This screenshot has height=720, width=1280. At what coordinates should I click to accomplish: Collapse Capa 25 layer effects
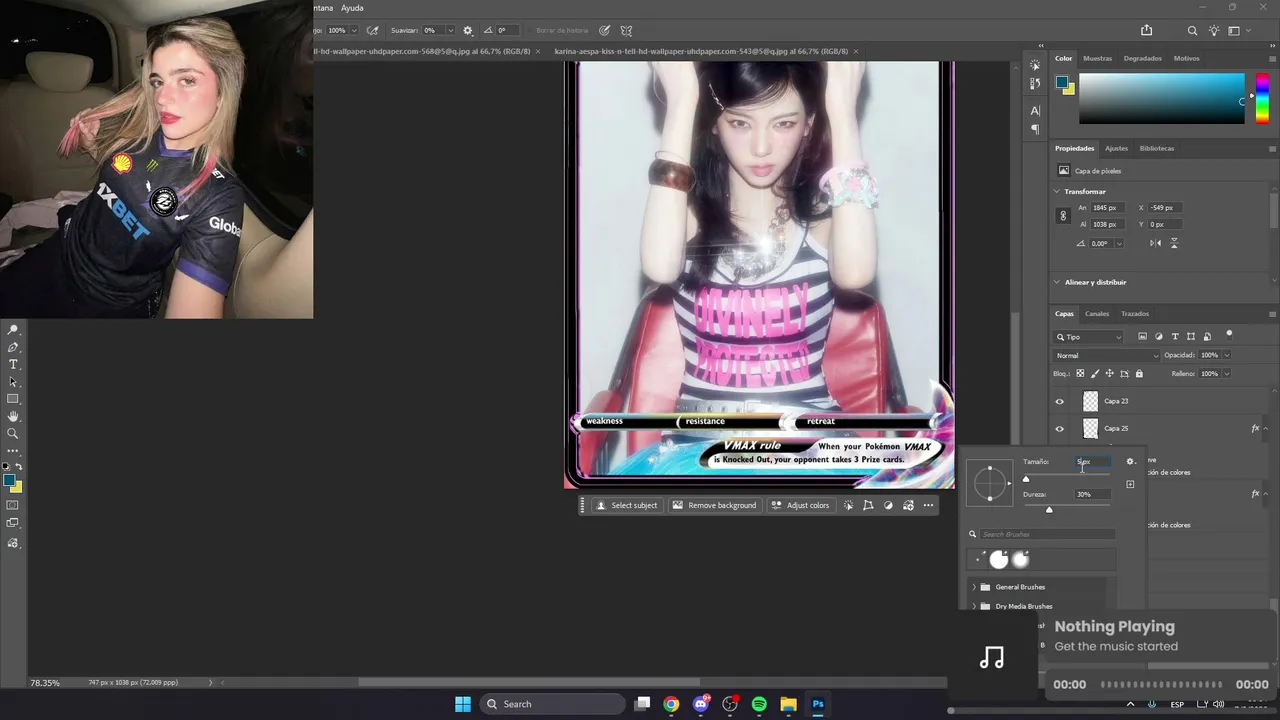pyautogui.click(x=1266, y=428)
